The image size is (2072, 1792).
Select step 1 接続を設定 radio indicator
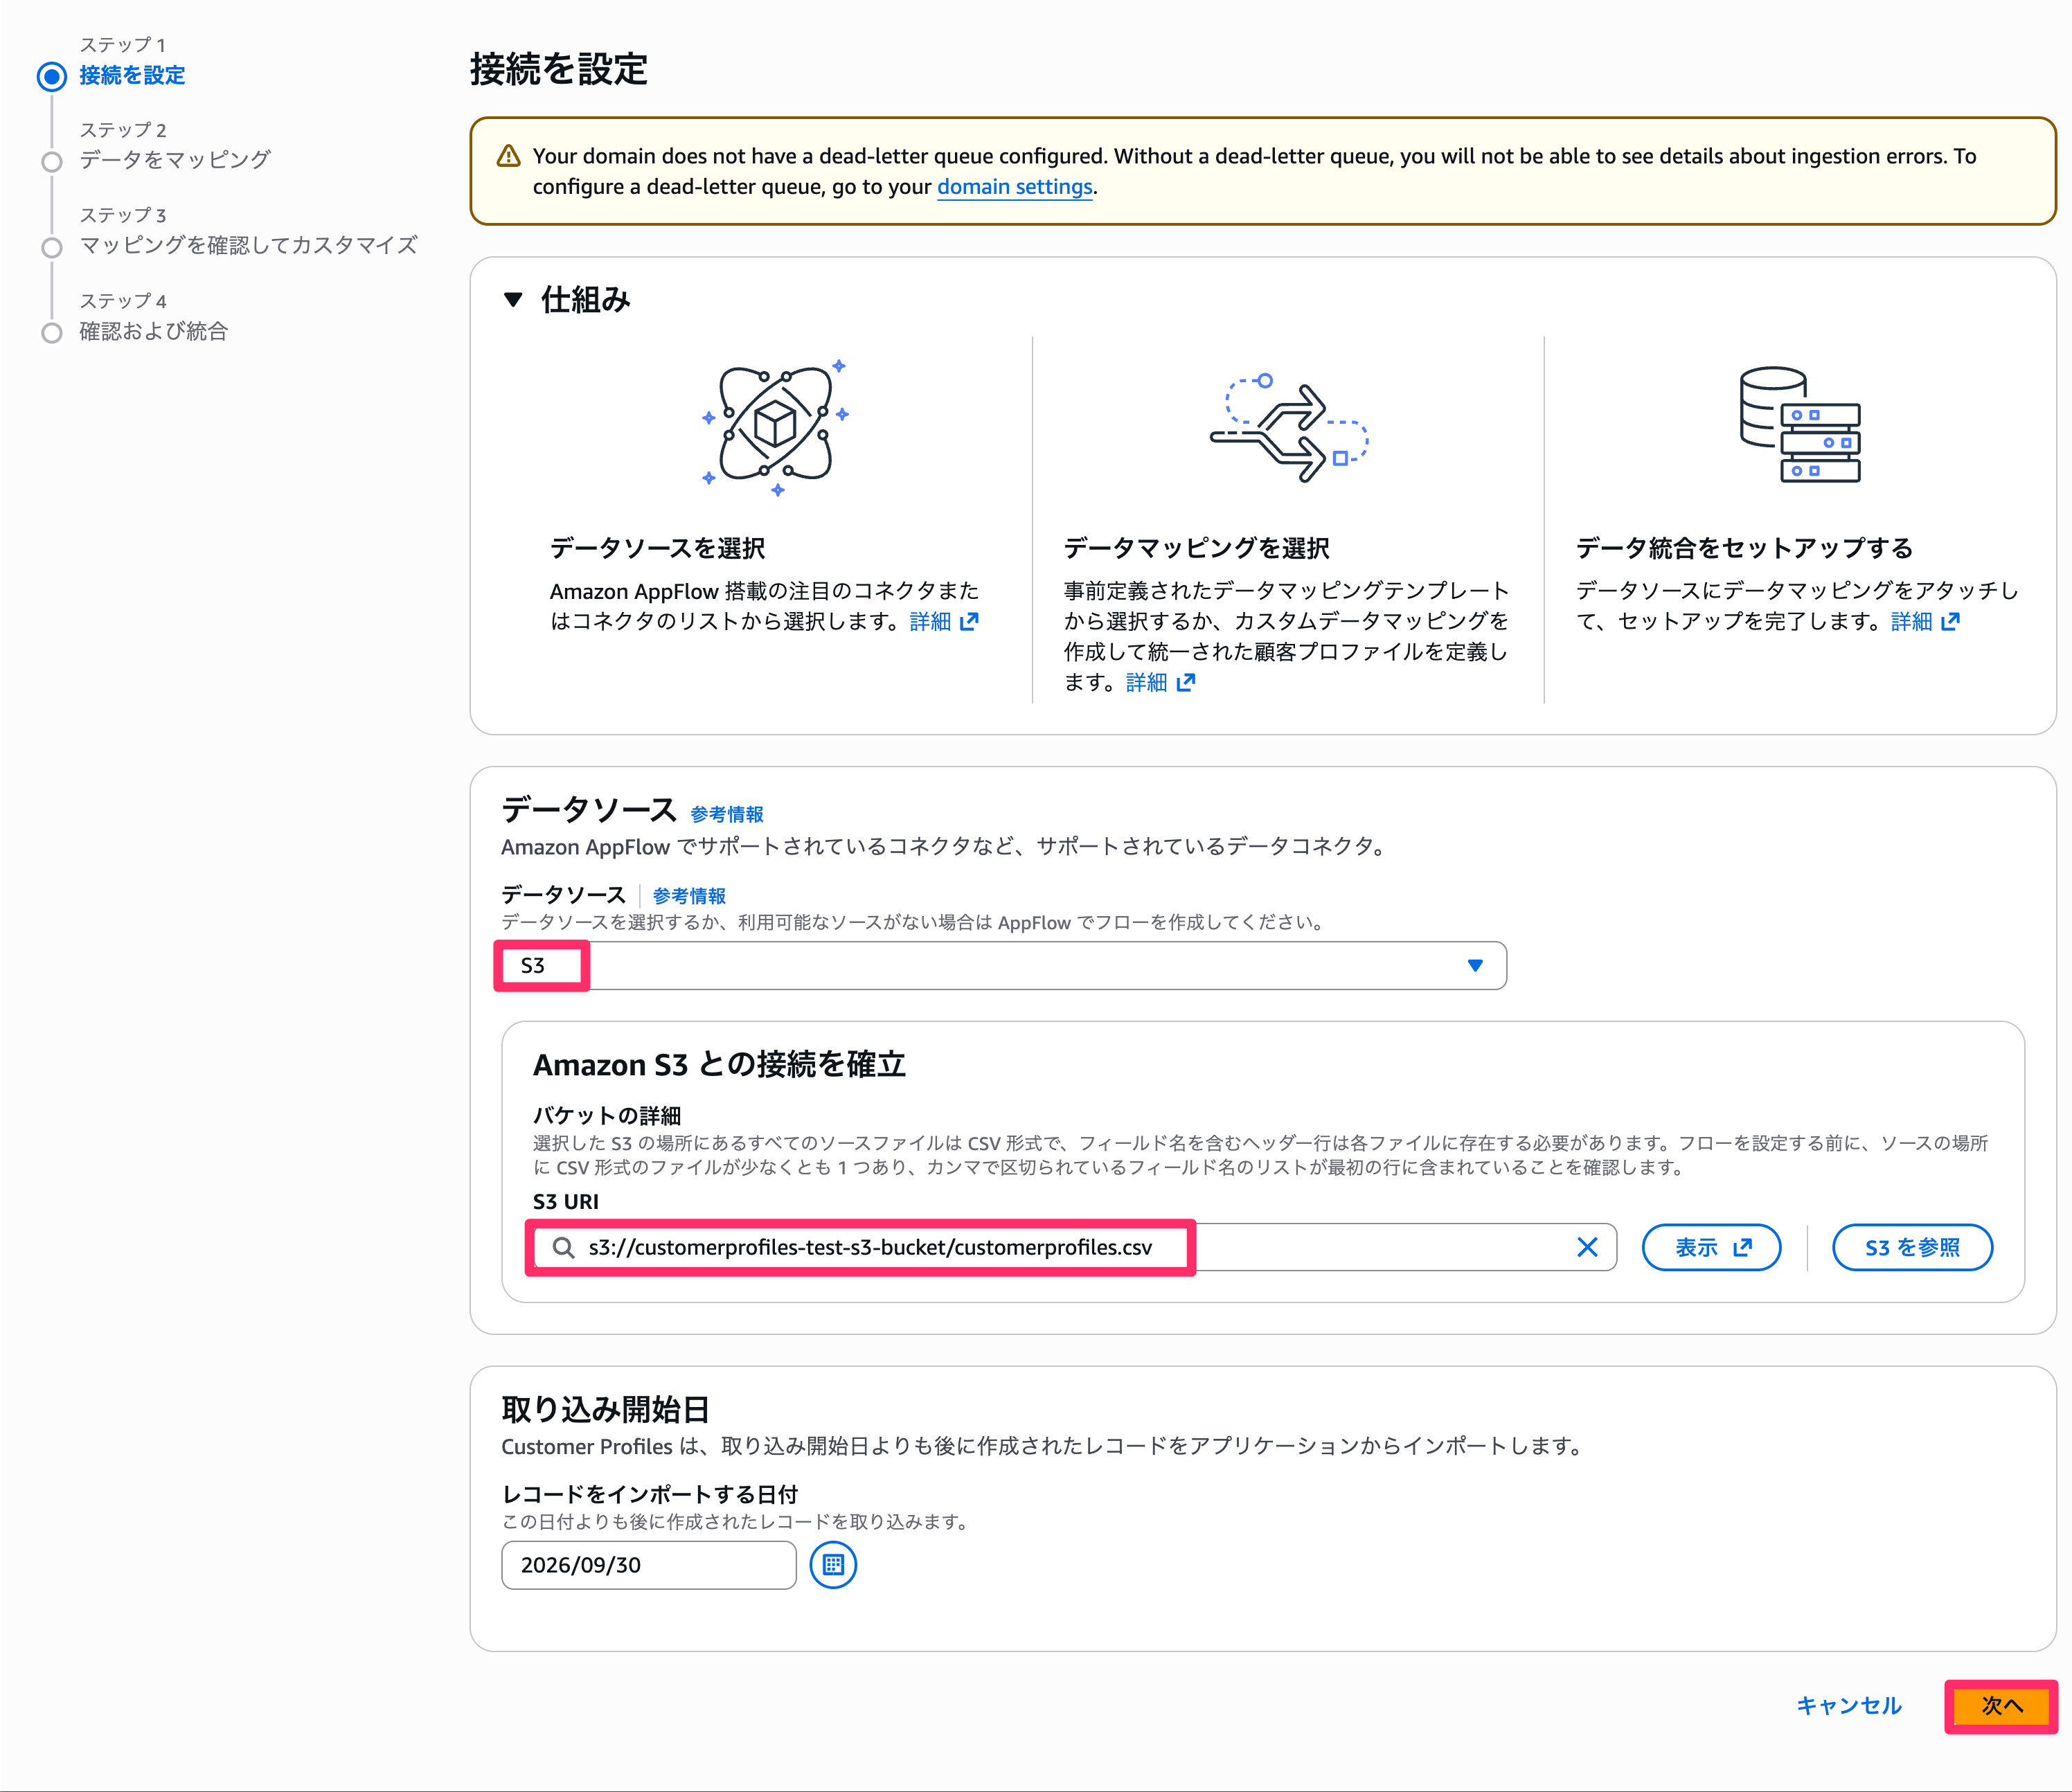52,76
